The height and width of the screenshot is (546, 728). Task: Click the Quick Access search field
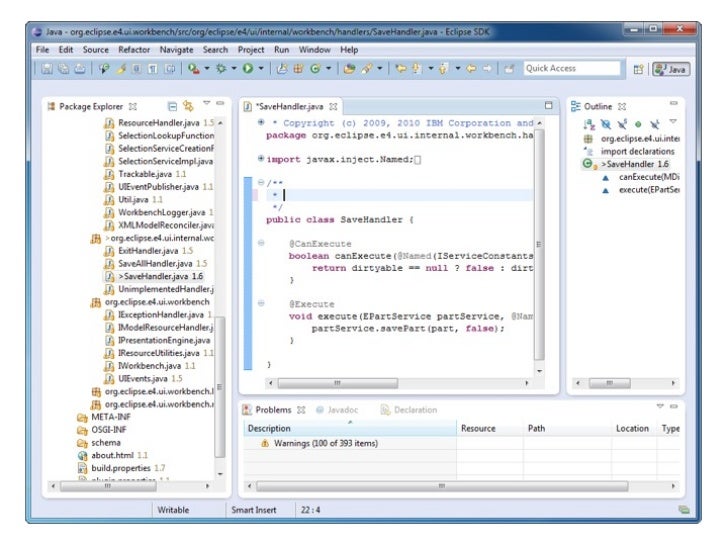(x=572, y=69)
